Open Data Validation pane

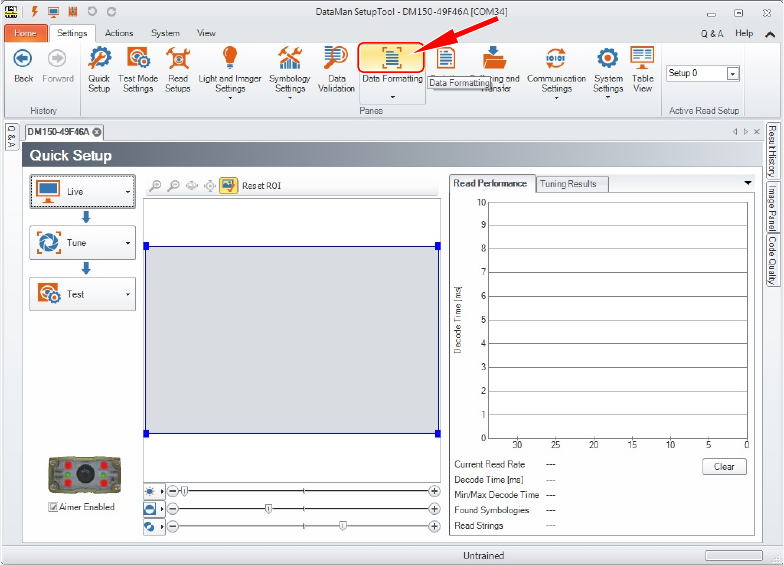tap(336, 69)
